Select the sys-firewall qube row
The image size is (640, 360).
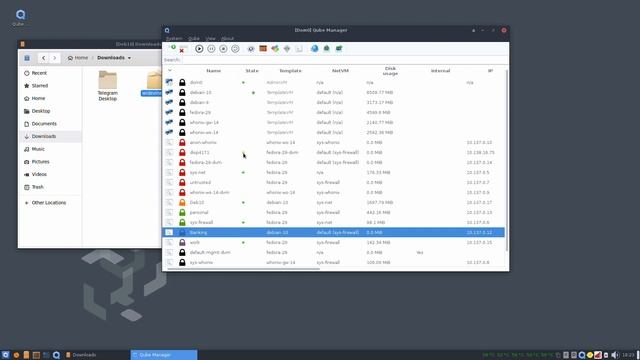coord(334,222)
